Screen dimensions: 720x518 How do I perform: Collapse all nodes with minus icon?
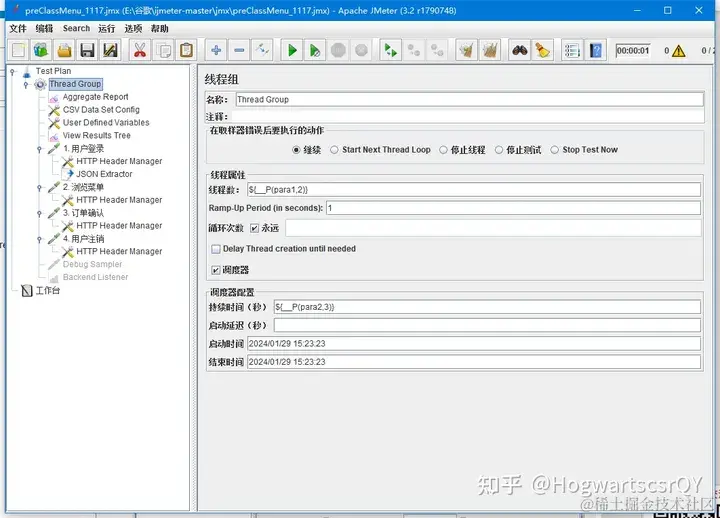239,50
